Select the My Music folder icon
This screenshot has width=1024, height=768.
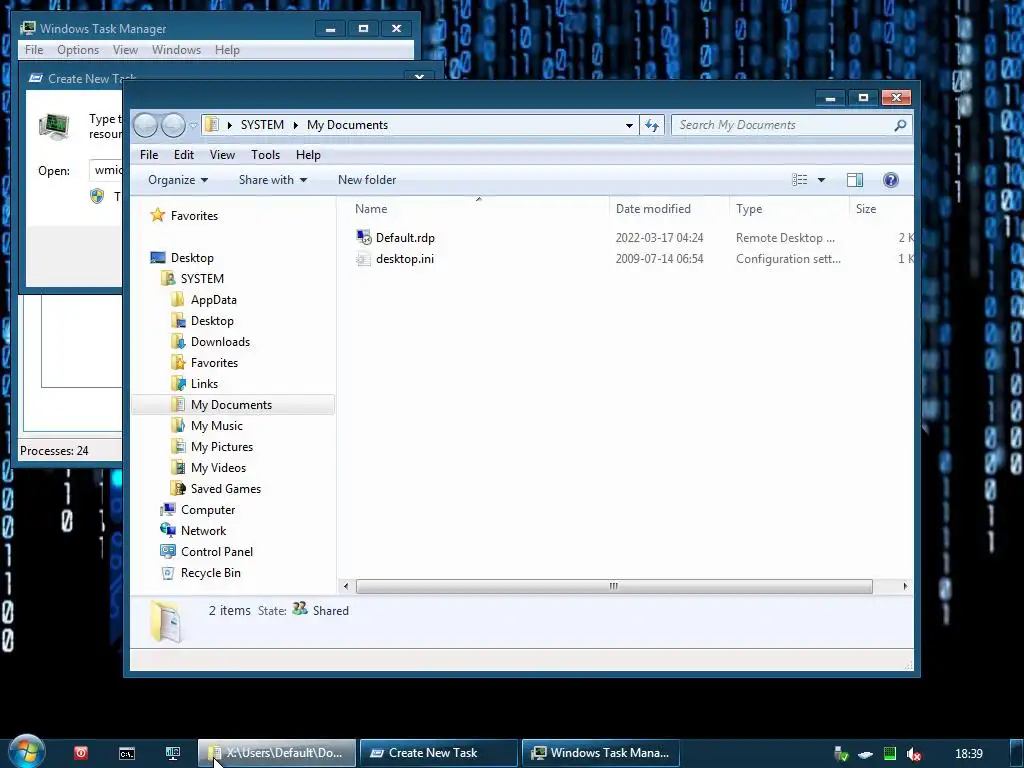tap(178, 426)
